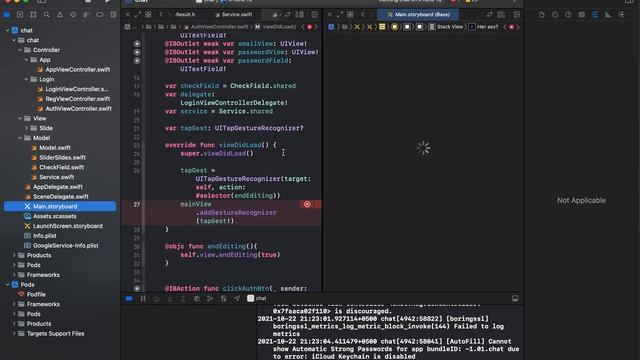Open the History inspector tab
This screenshot has height=360, width=640.
pyautogui.click(x=555, y=15)
